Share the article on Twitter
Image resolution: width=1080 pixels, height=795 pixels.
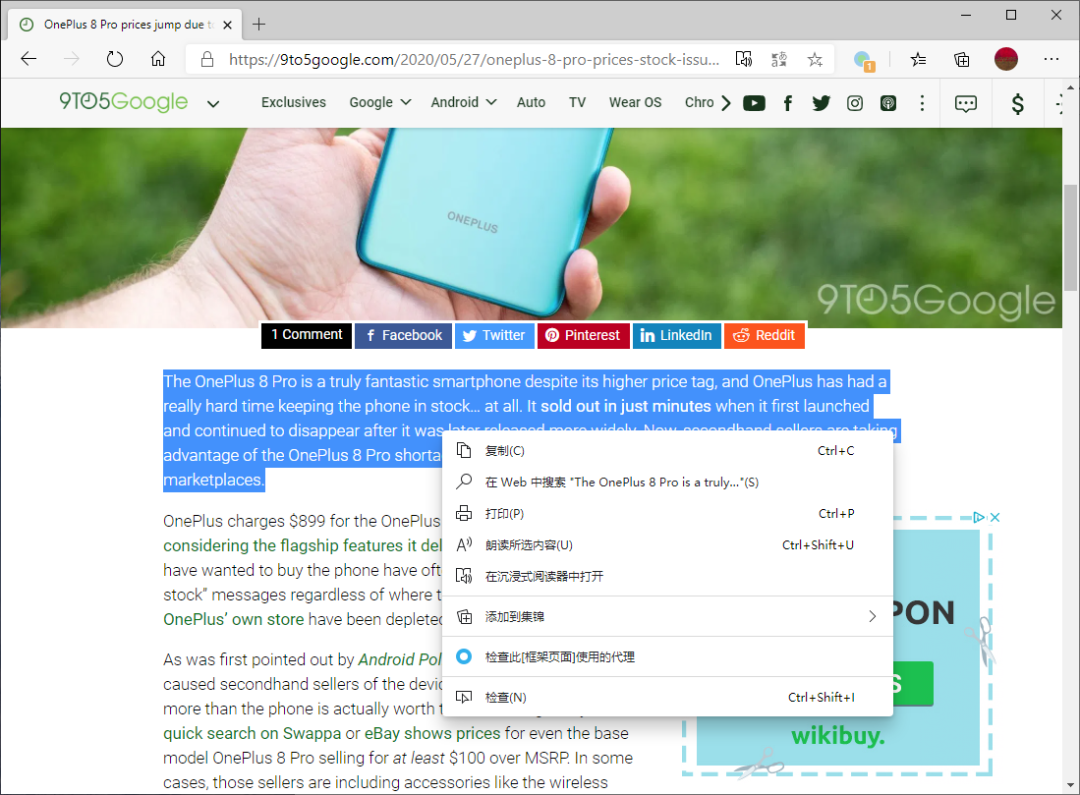pos(495,335)
